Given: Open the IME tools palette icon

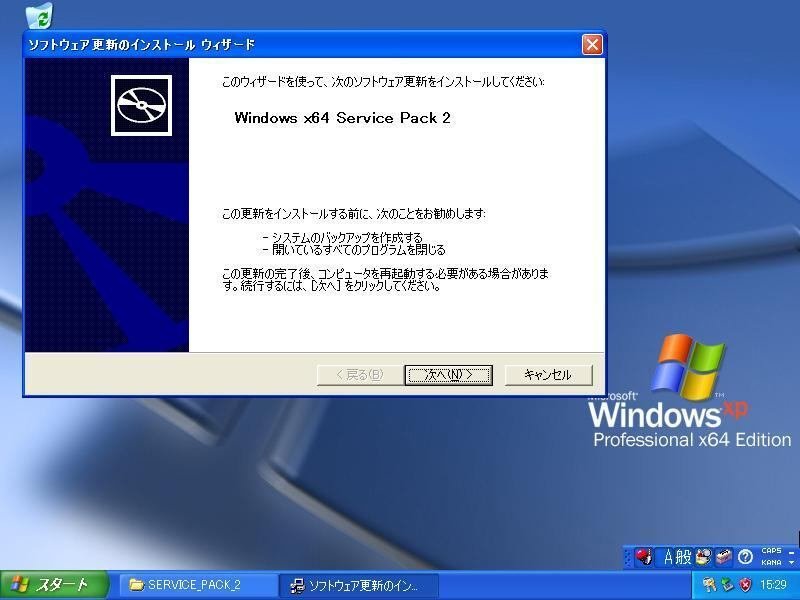Looking at the screenshot, I should tap(704, 557).
